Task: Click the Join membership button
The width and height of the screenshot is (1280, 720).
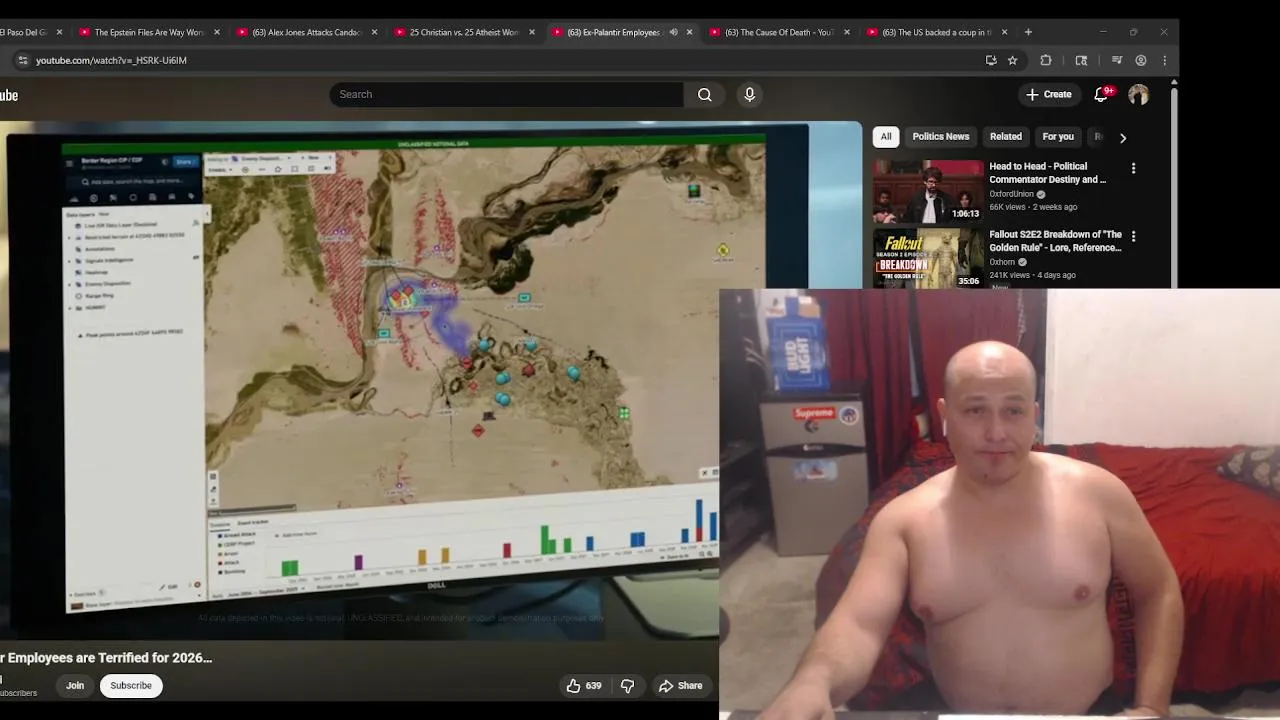Action: (x=75, y=686)
